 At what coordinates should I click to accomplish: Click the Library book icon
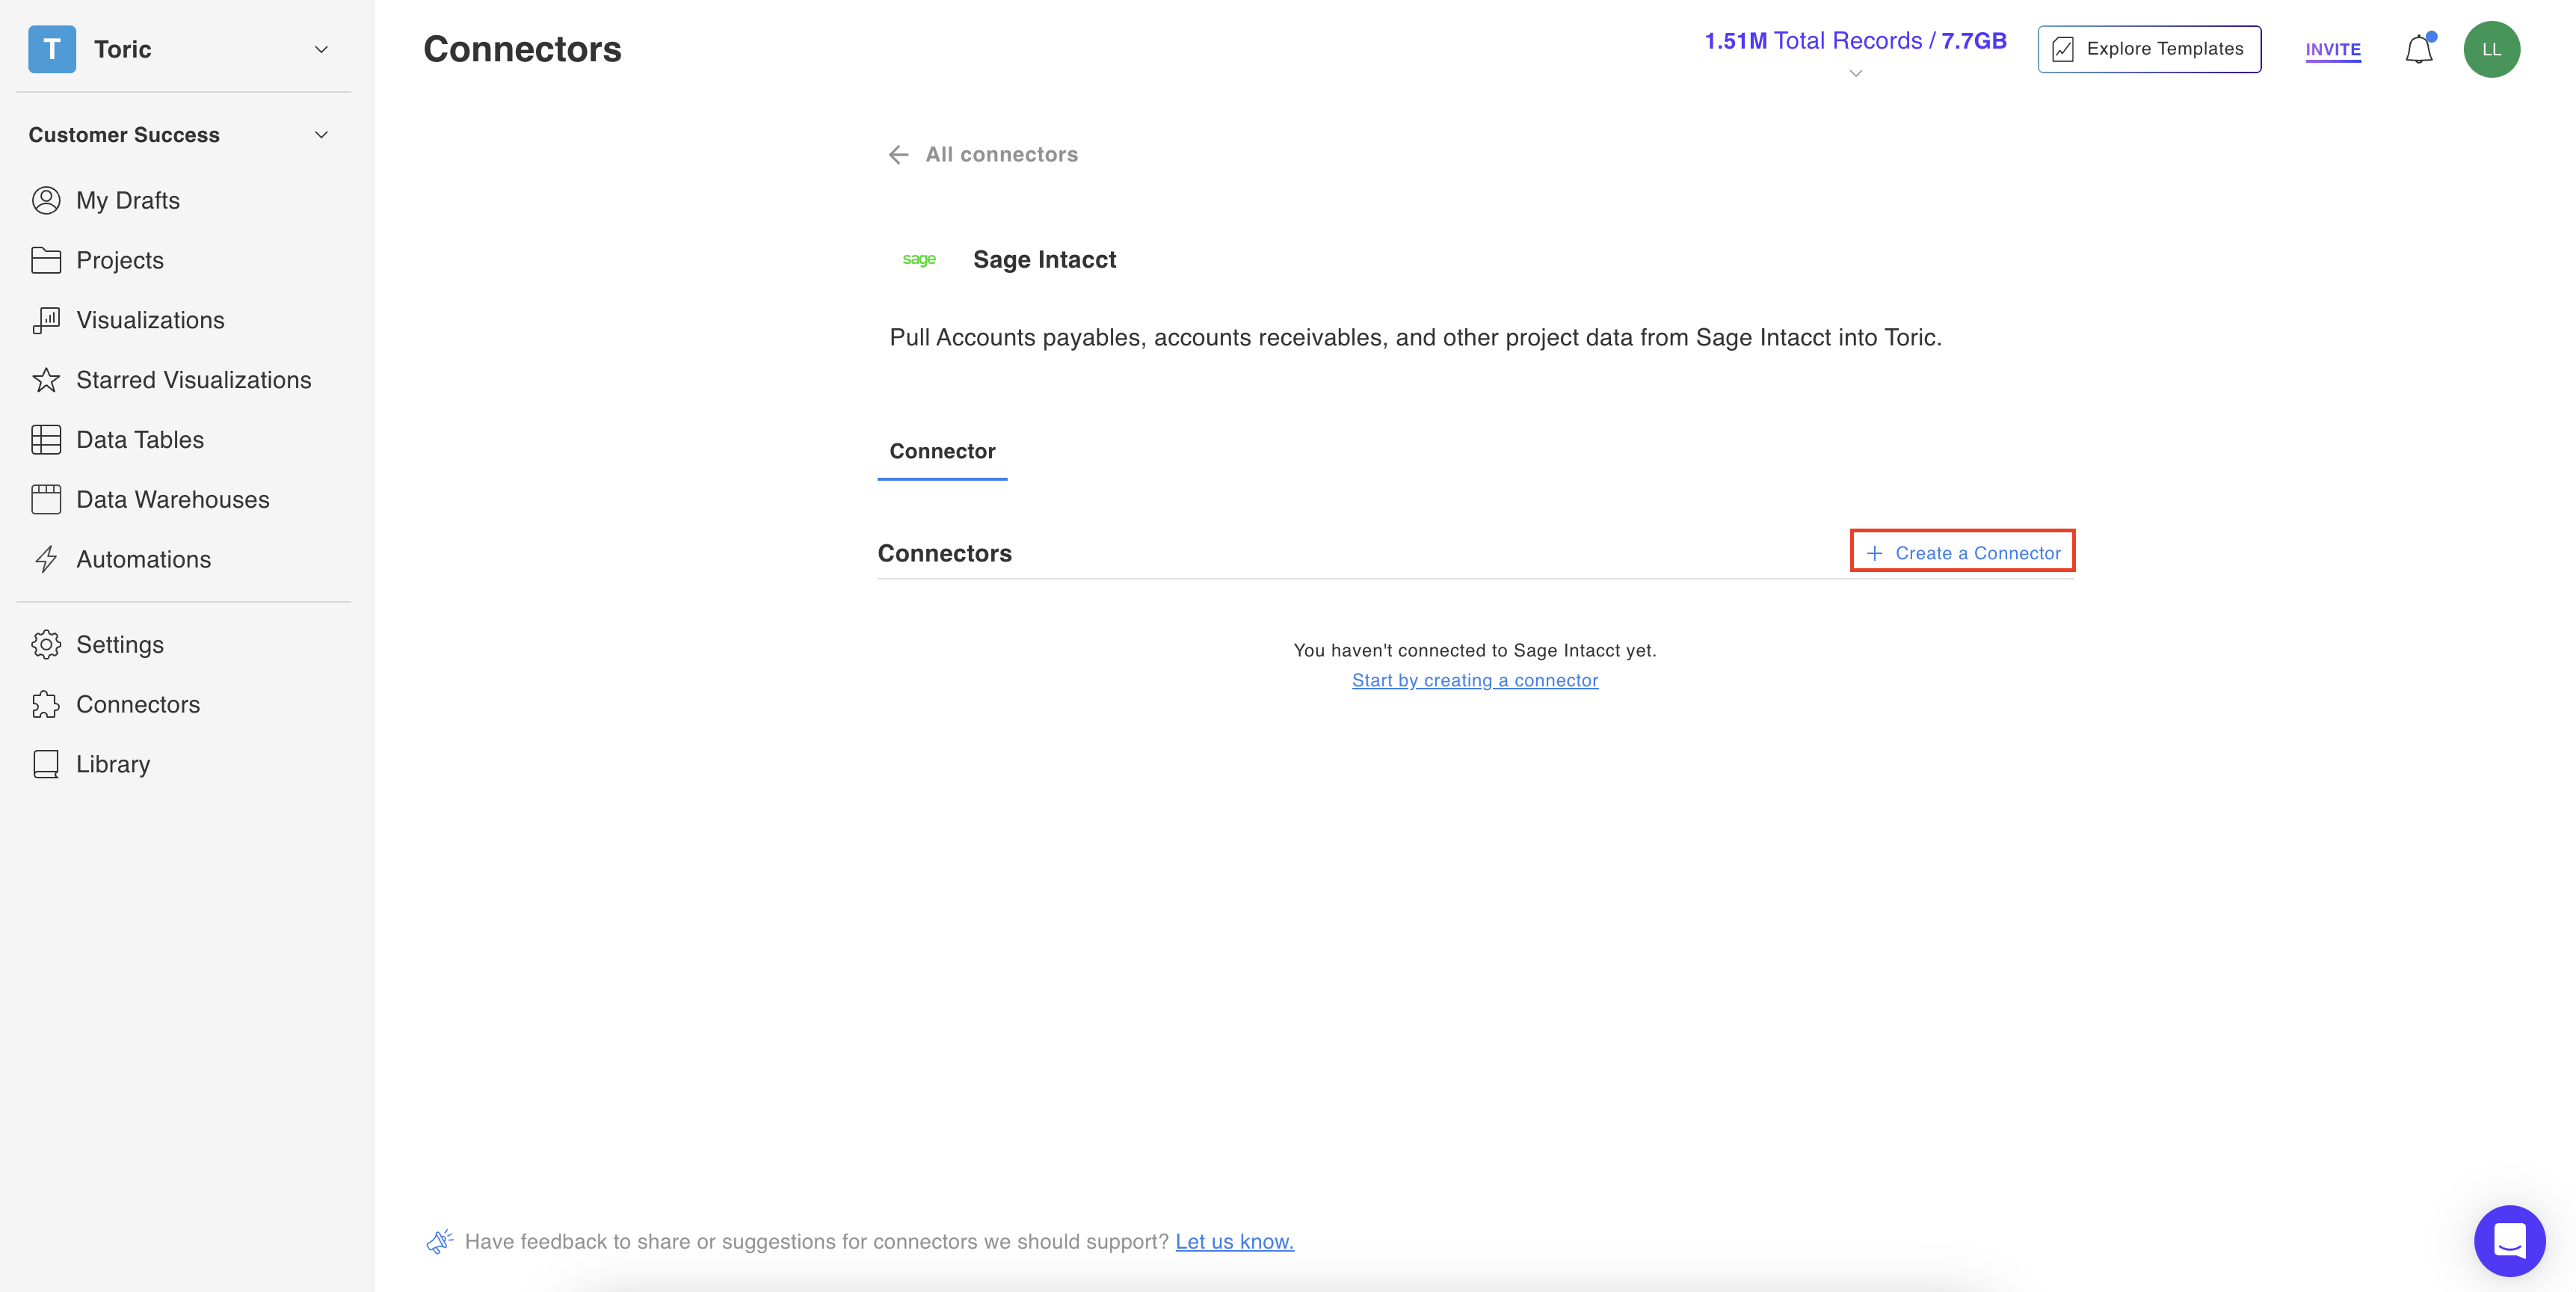[x=46, y=764]
